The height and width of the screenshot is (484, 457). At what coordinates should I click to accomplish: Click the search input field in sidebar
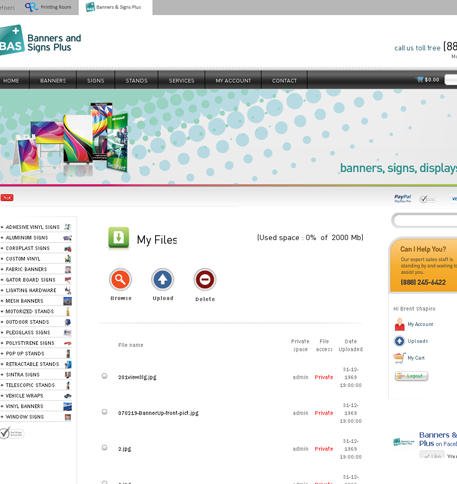425,220
